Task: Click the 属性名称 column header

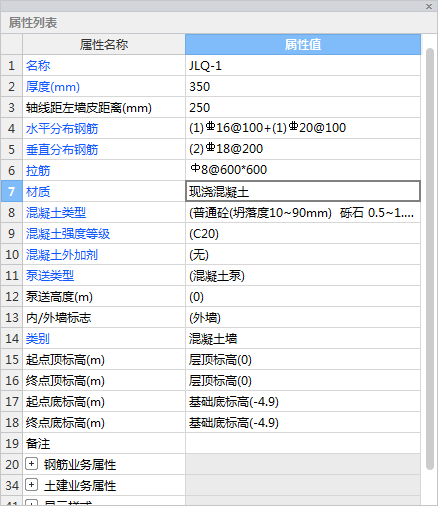Action: (104, 44)
